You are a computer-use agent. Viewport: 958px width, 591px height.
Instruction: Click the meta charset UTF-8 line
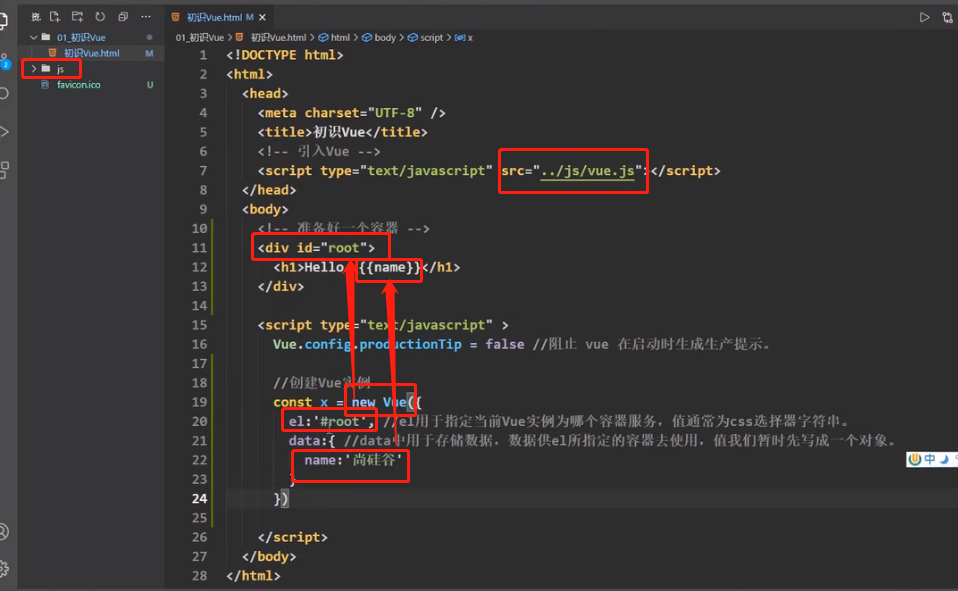(x=351, y=113)
